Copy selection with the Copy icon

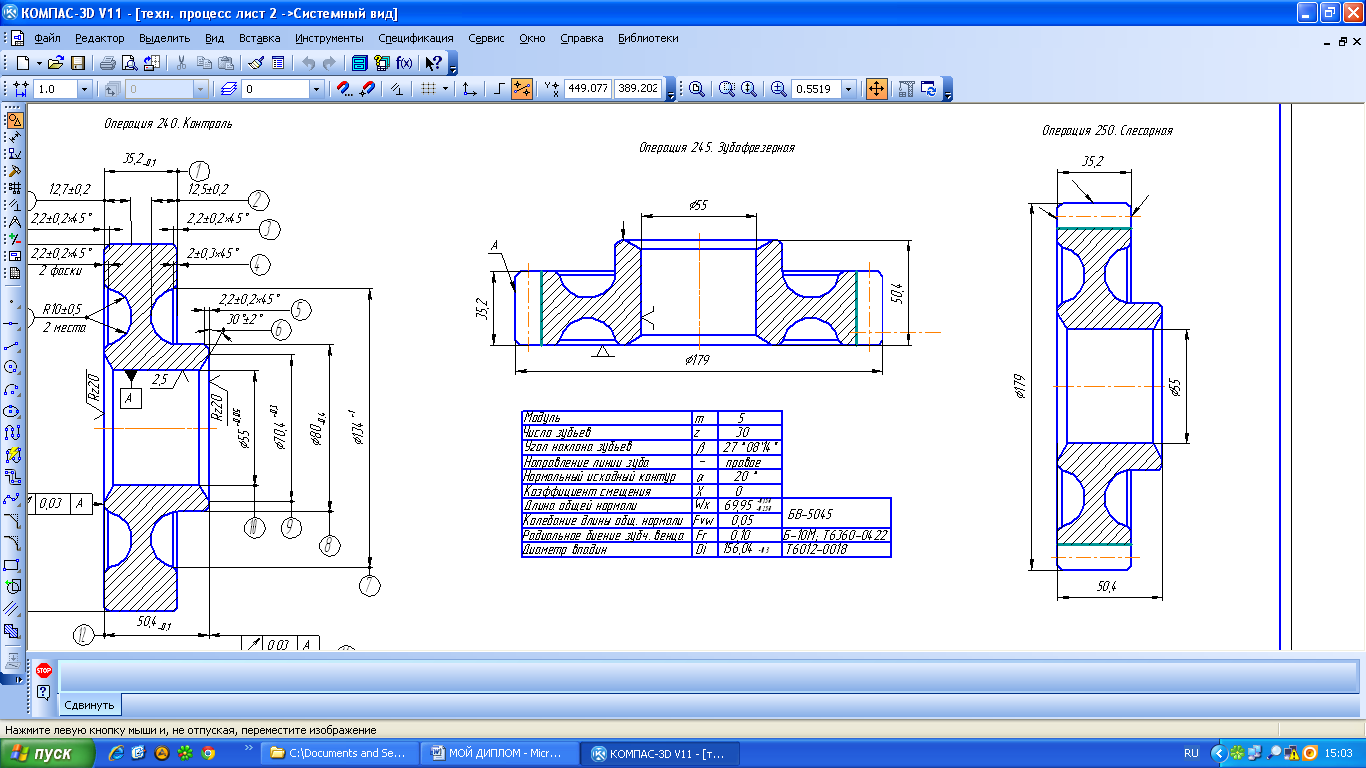click(203, 63)
